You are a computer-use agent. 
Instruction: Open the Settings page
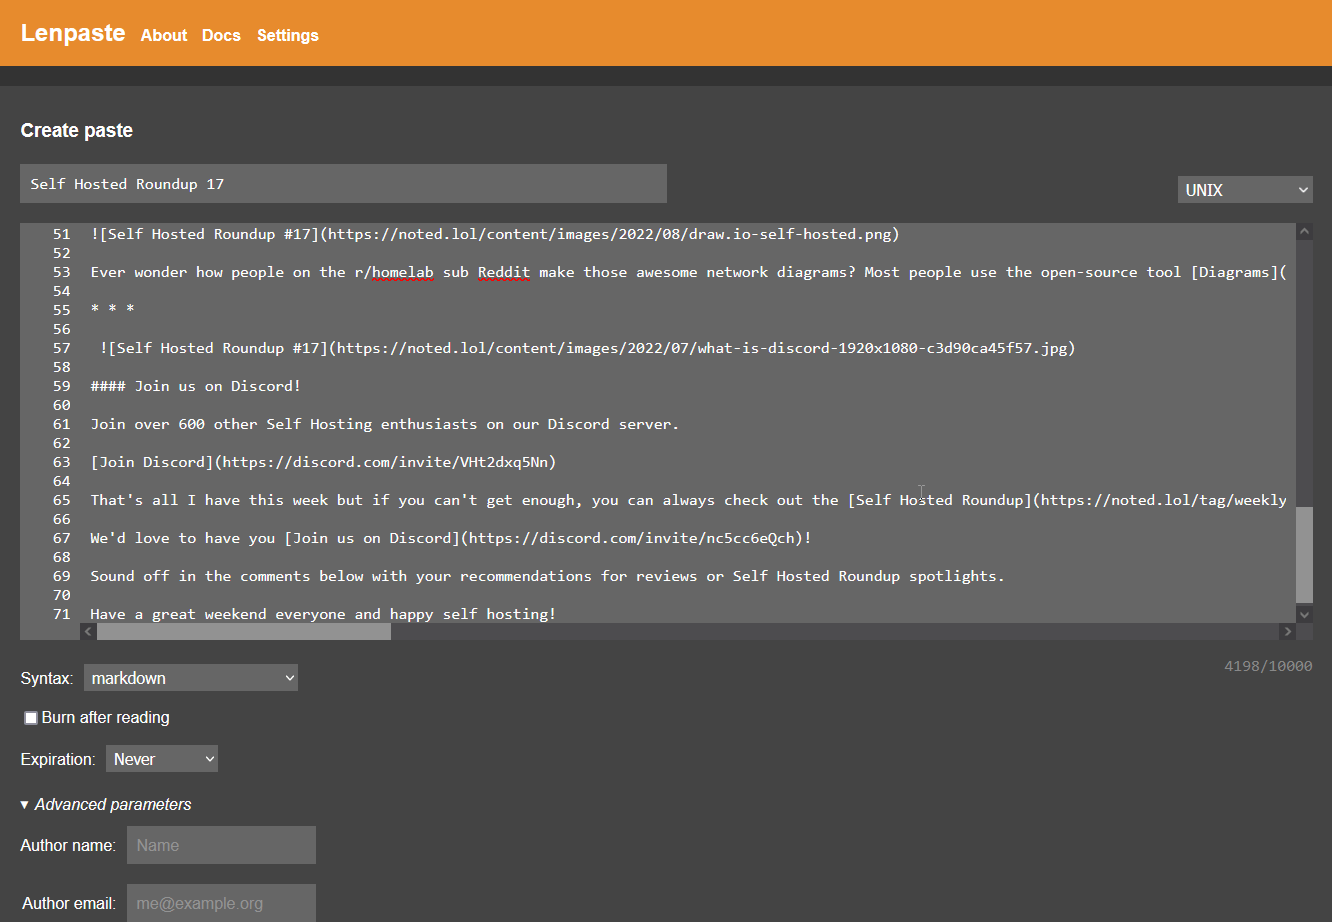(287, 35)
